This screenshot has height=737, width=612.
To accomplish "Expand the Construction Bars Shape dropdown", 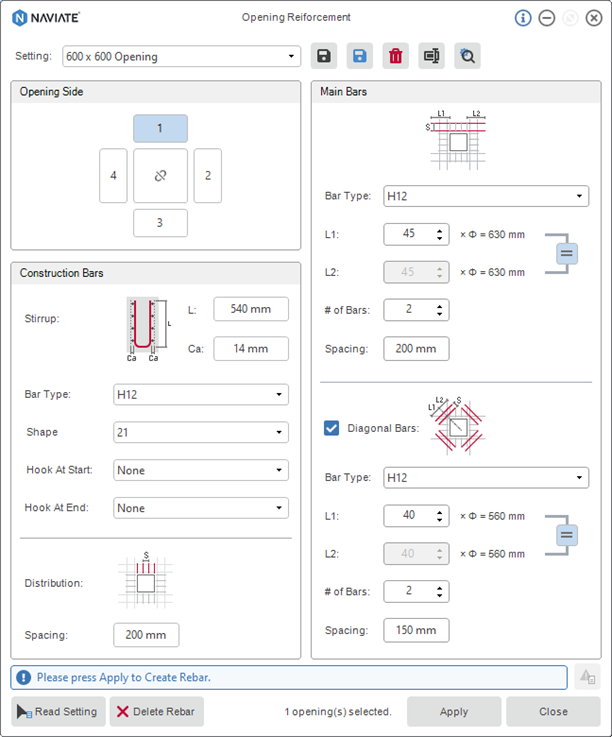I will tap(200, 432).
